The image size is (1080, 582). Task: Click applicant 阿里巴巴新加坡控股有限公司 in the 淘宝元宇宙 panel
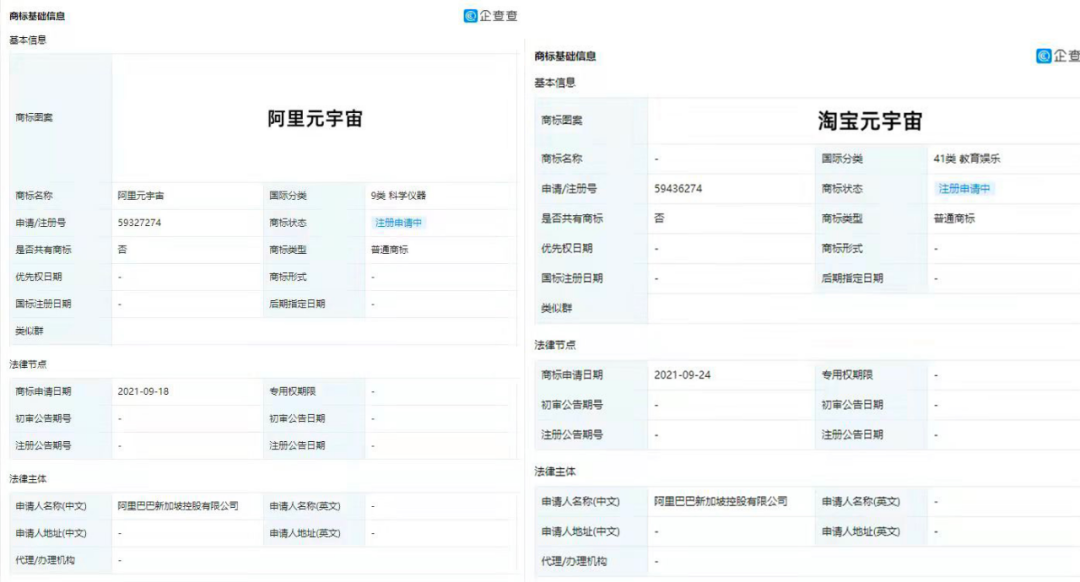click(720, 501)
